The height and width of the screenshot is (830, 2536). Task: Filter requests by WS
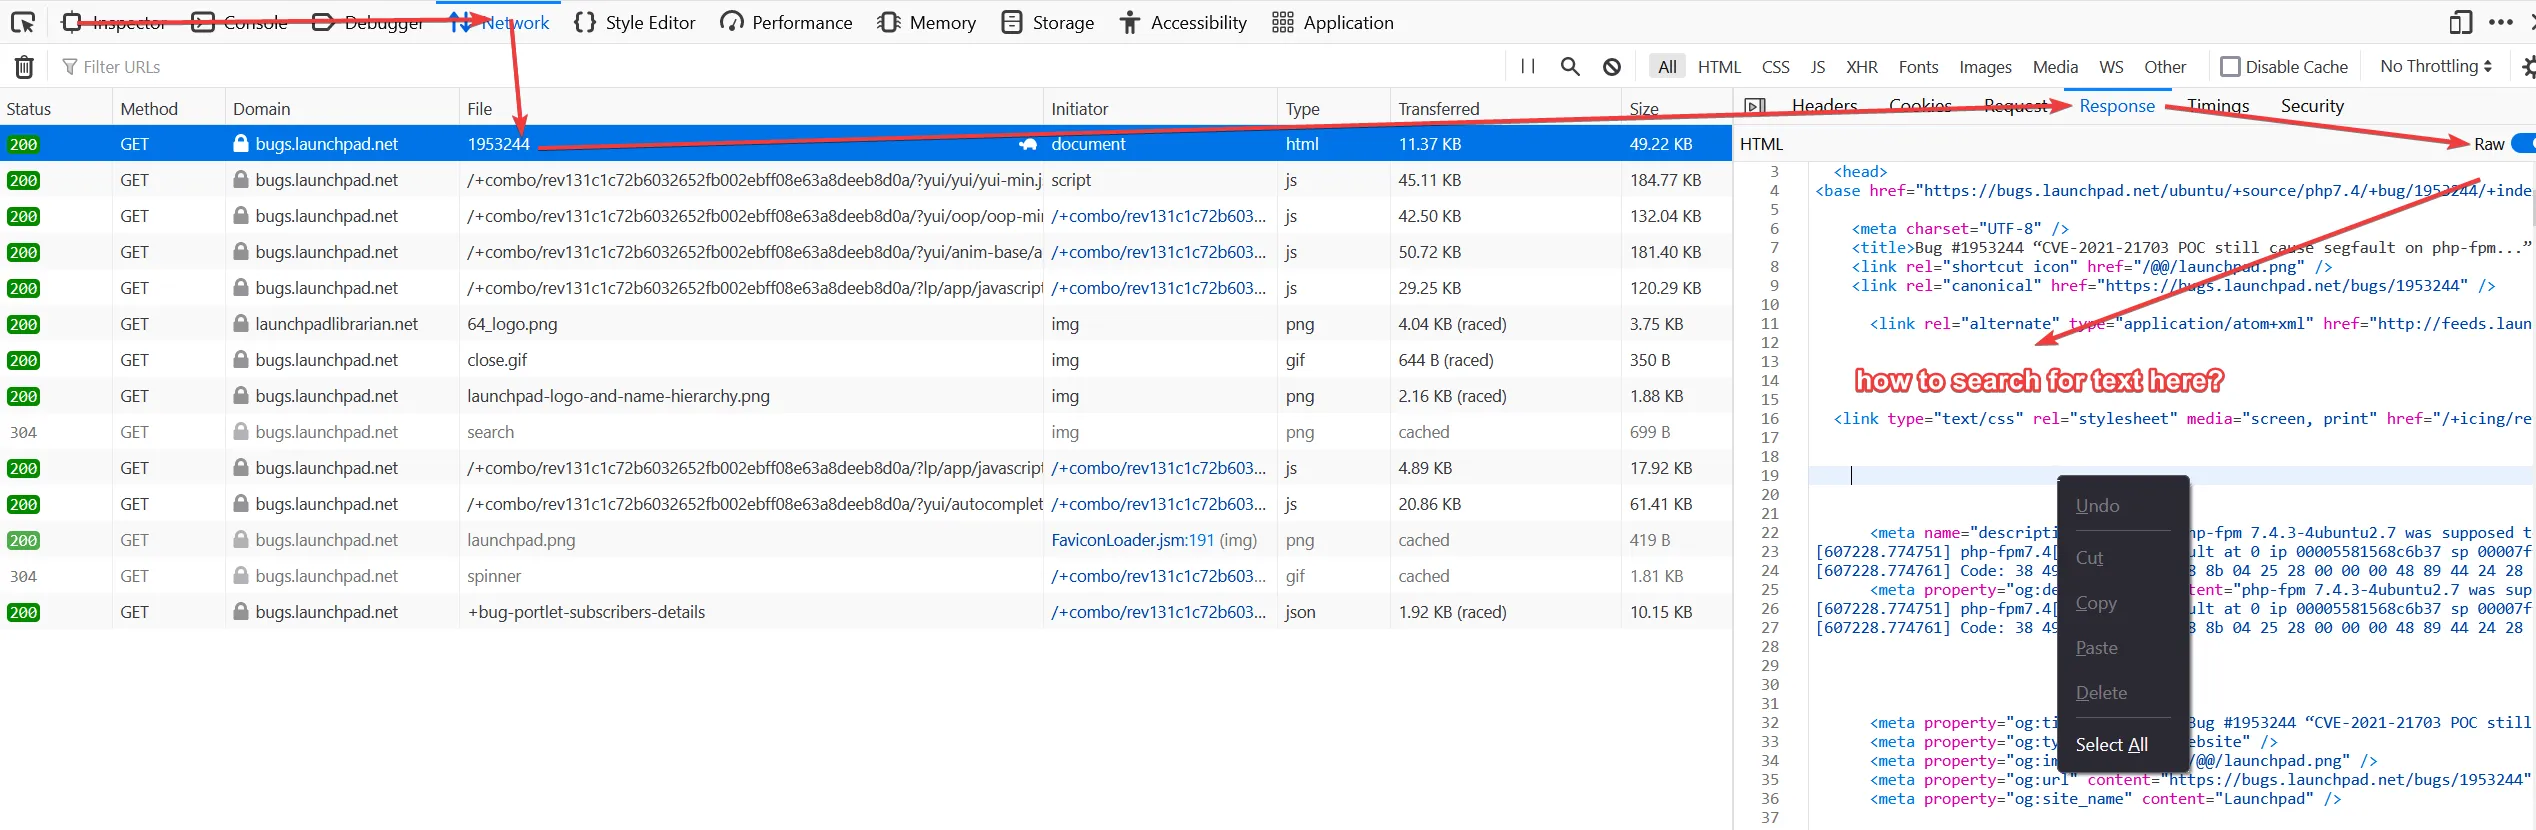click(x=2111, y=67)
